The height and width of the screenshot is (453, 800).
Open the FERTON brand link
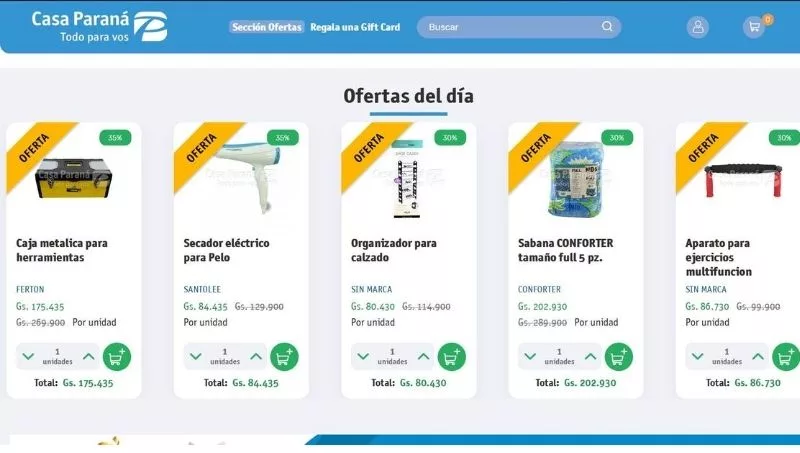click(x=30, y=289)
